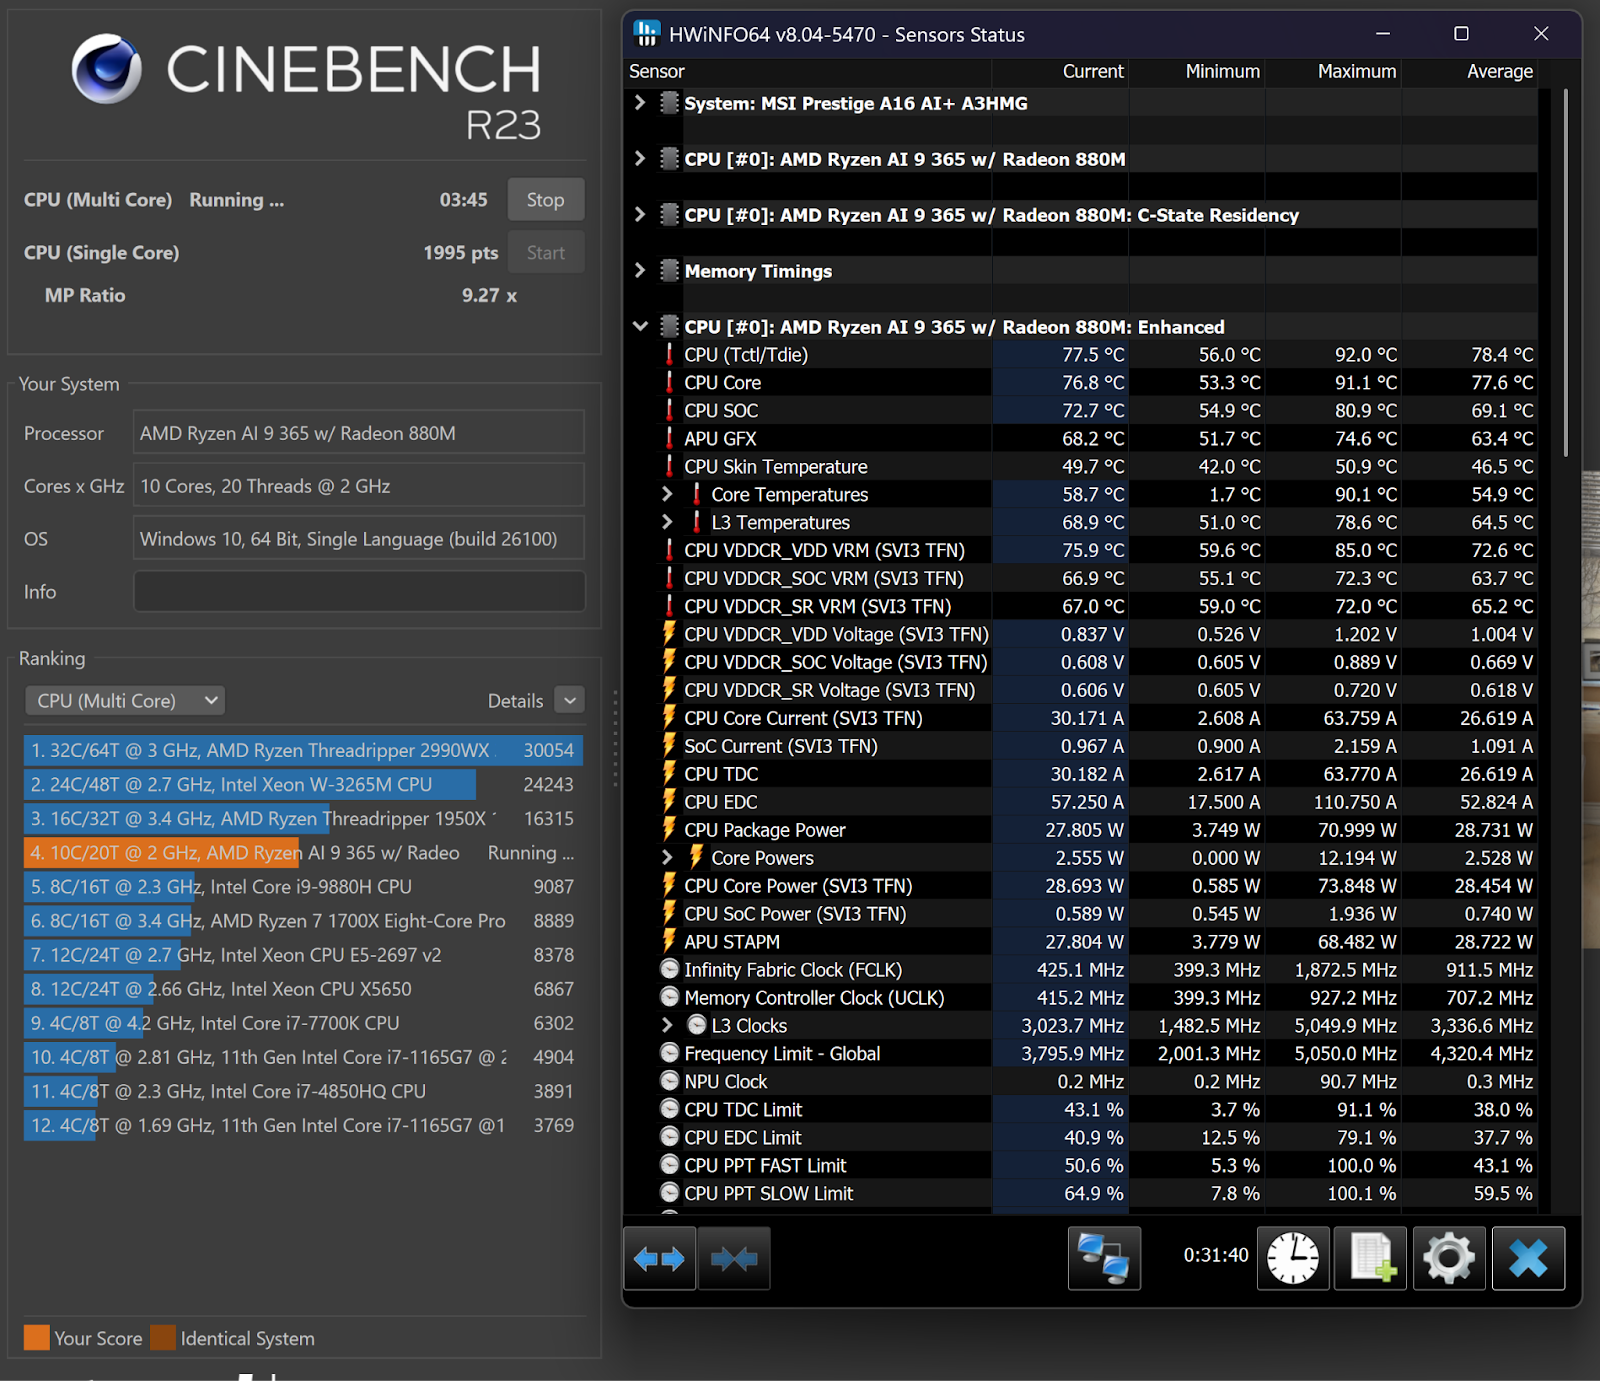
Task: Expand Core Temperatures sub-list
Action: click(667, 494)
